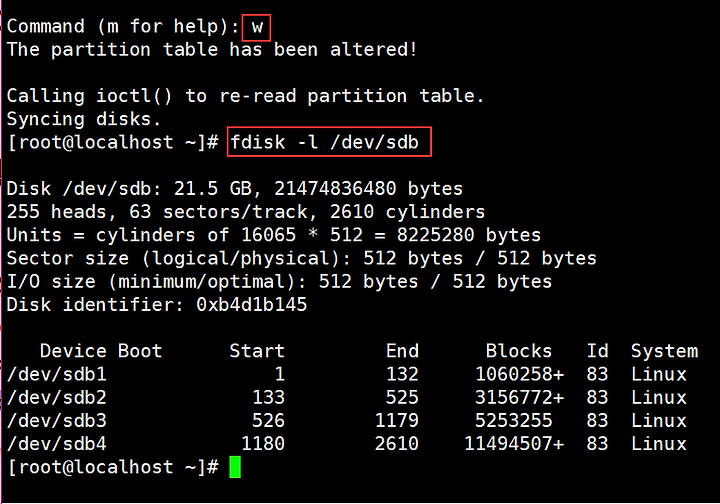Click end cylinder 132 of sdb1
Viewport: 720px width, 504px height.
tap(402, 374)
